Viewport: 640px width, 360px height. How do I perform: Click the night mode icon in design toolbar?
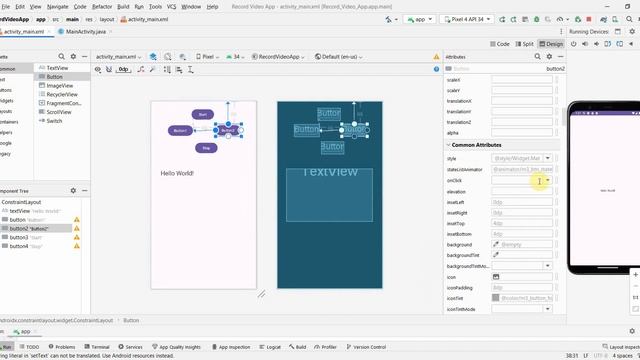[x=182, y=57]
